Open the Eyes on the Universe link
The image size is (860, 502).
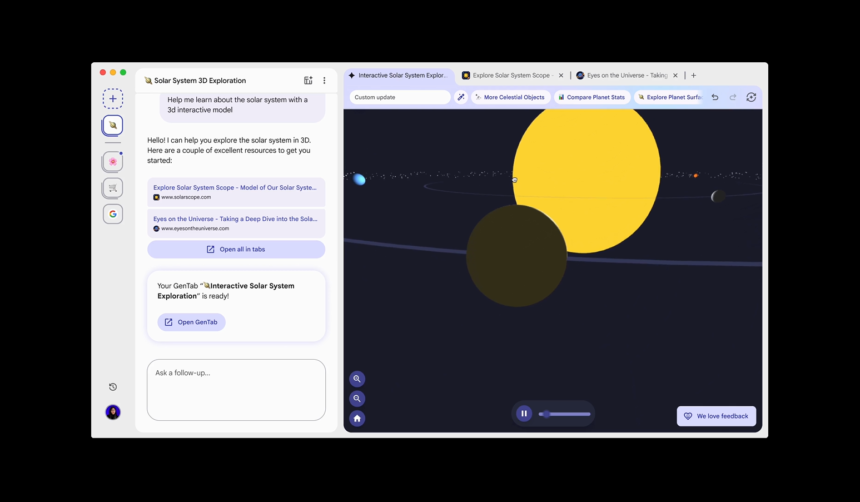(x=236, y=223)
